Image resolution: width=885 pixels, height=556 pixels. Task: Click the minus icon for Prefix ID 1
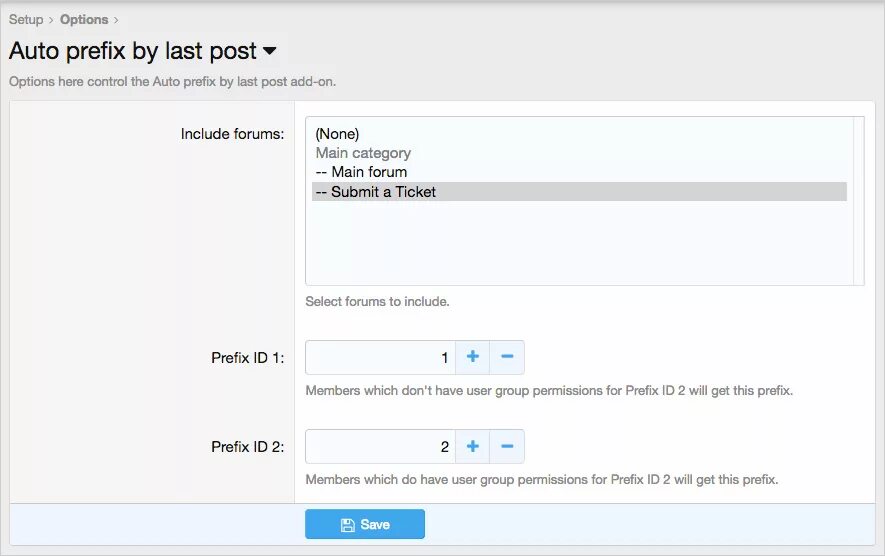point(507,357)
